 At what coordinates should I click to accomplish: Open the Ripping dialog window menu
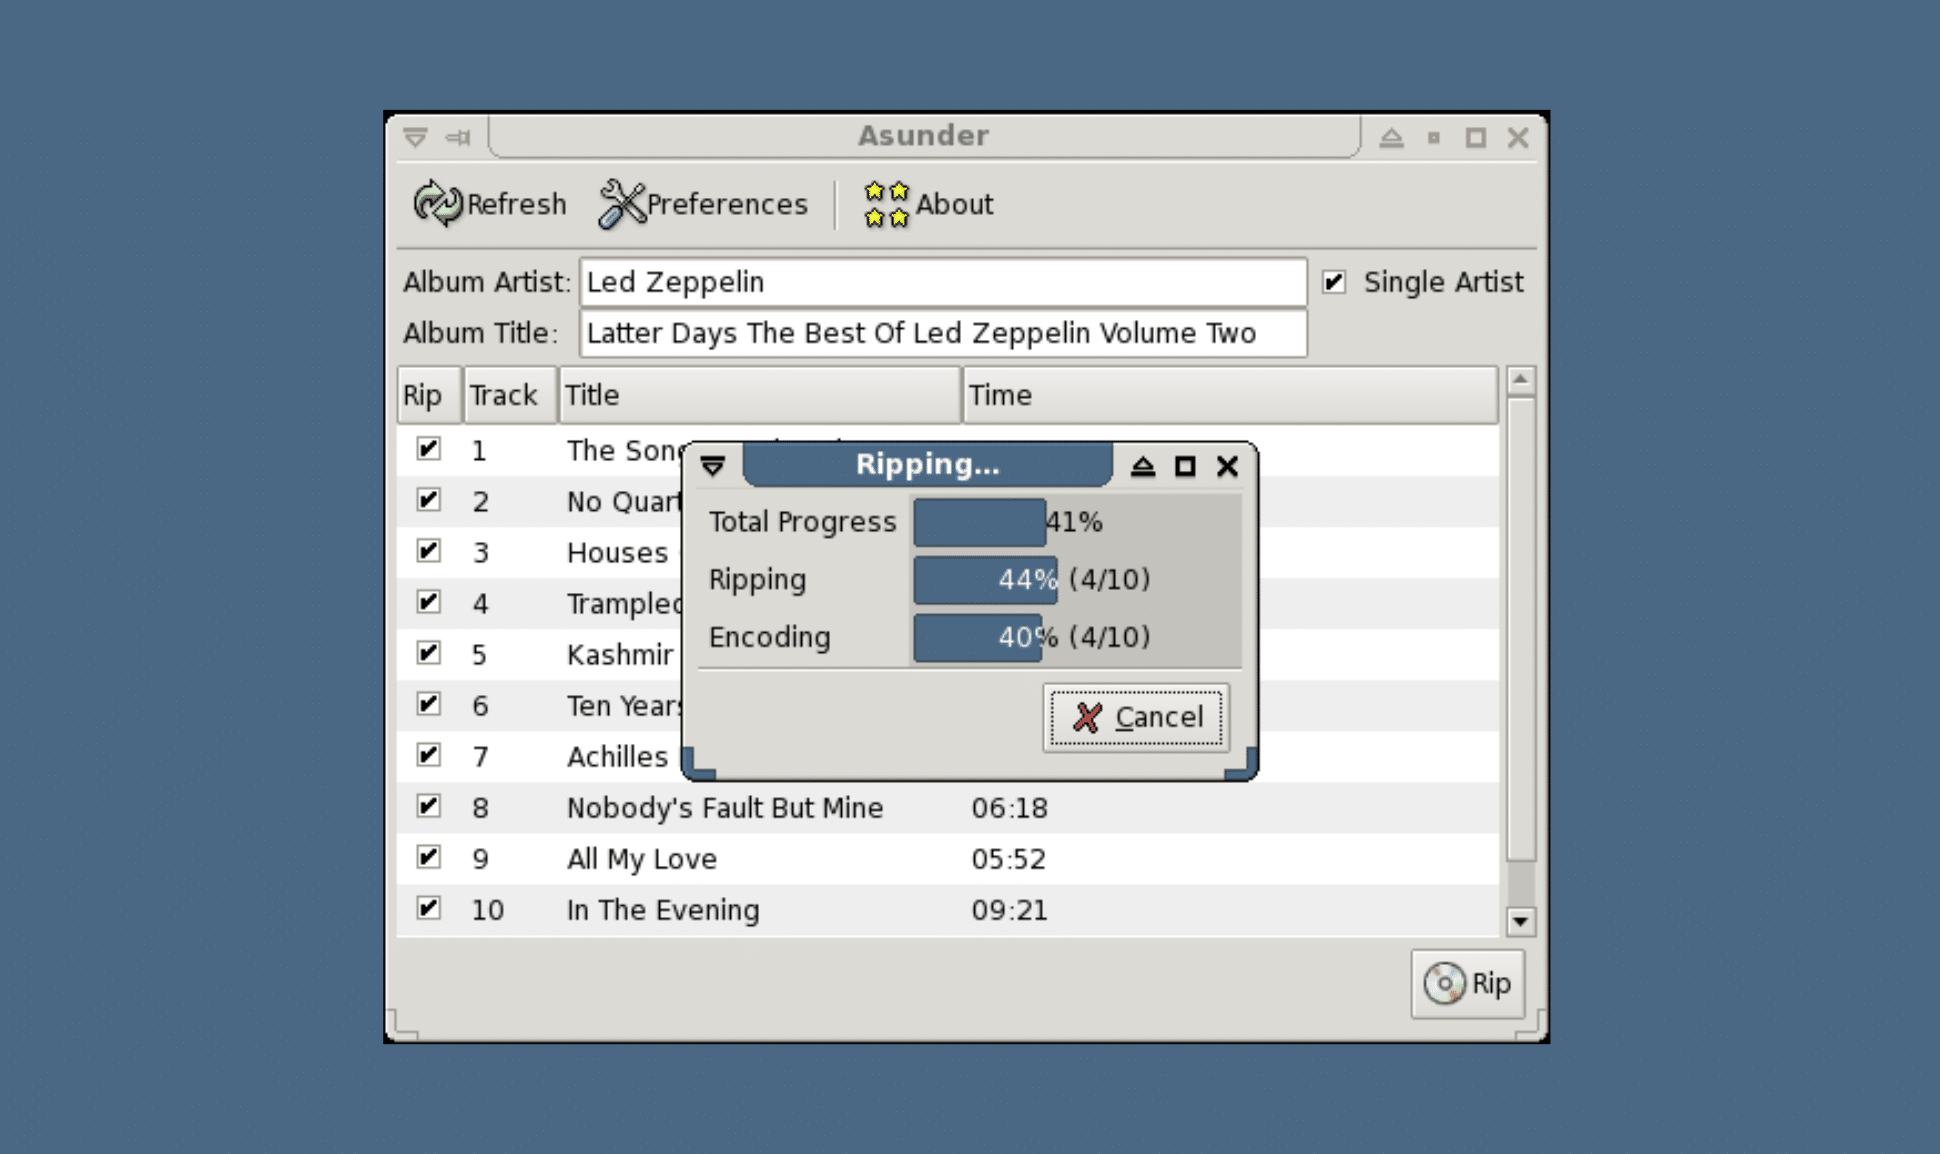[713, 466]
